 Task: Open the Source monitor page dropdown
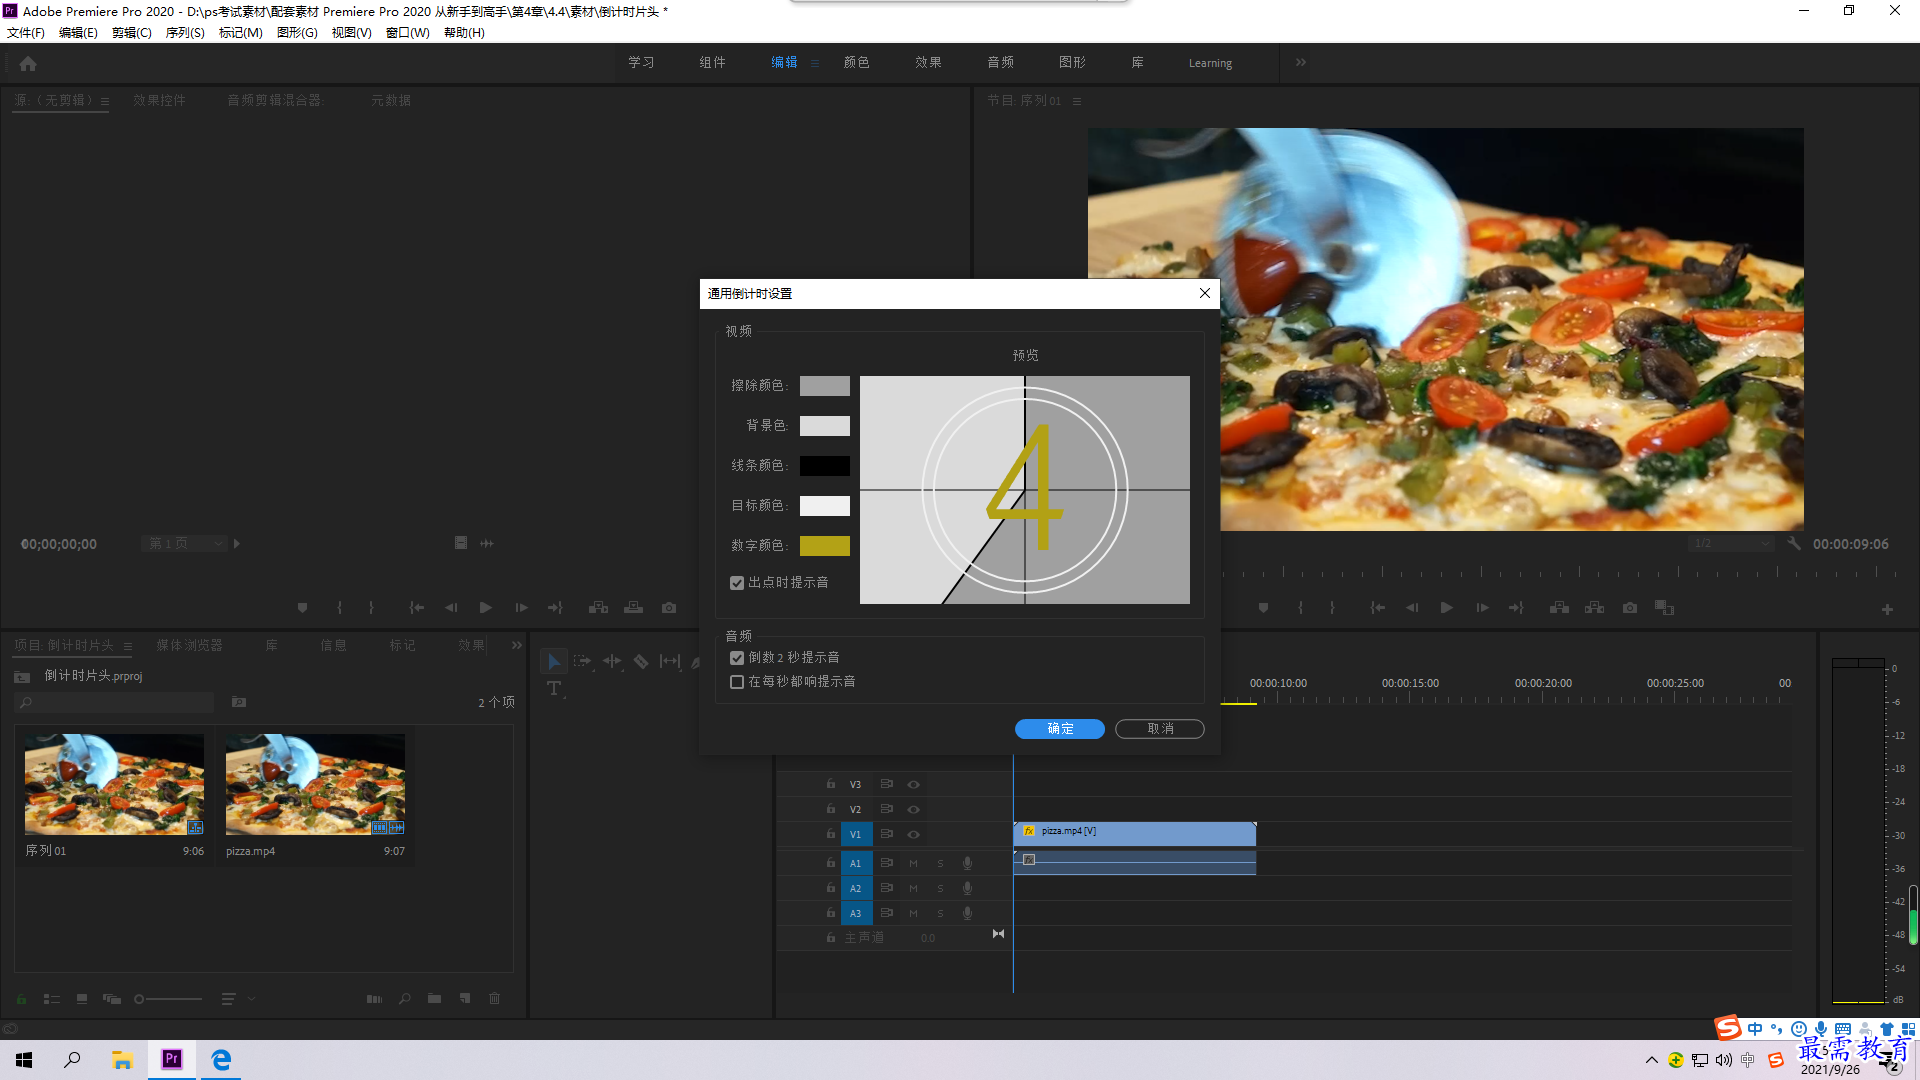184,544
